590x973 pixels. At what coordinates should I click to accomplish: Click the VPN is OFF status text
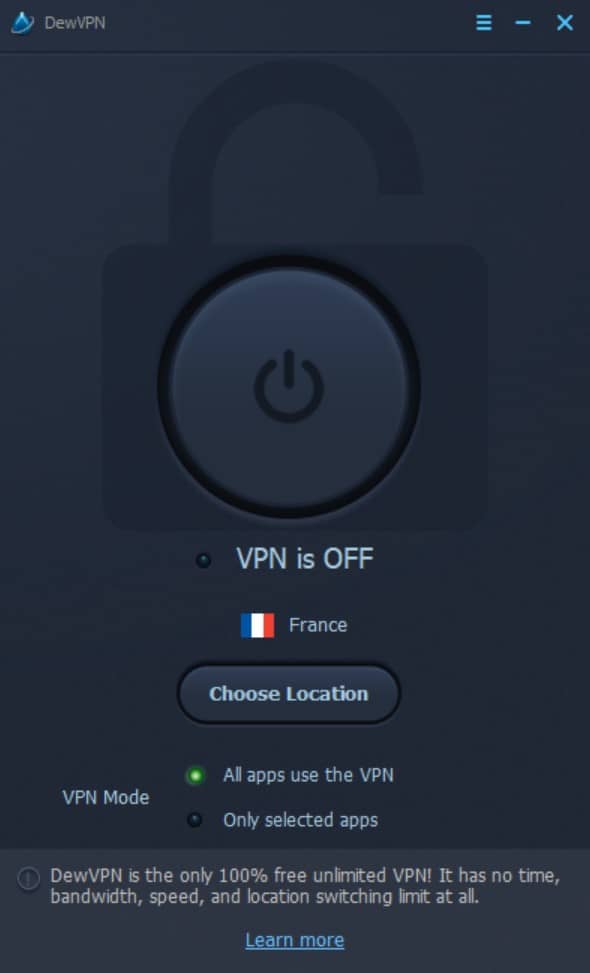[x=305, y=558]
